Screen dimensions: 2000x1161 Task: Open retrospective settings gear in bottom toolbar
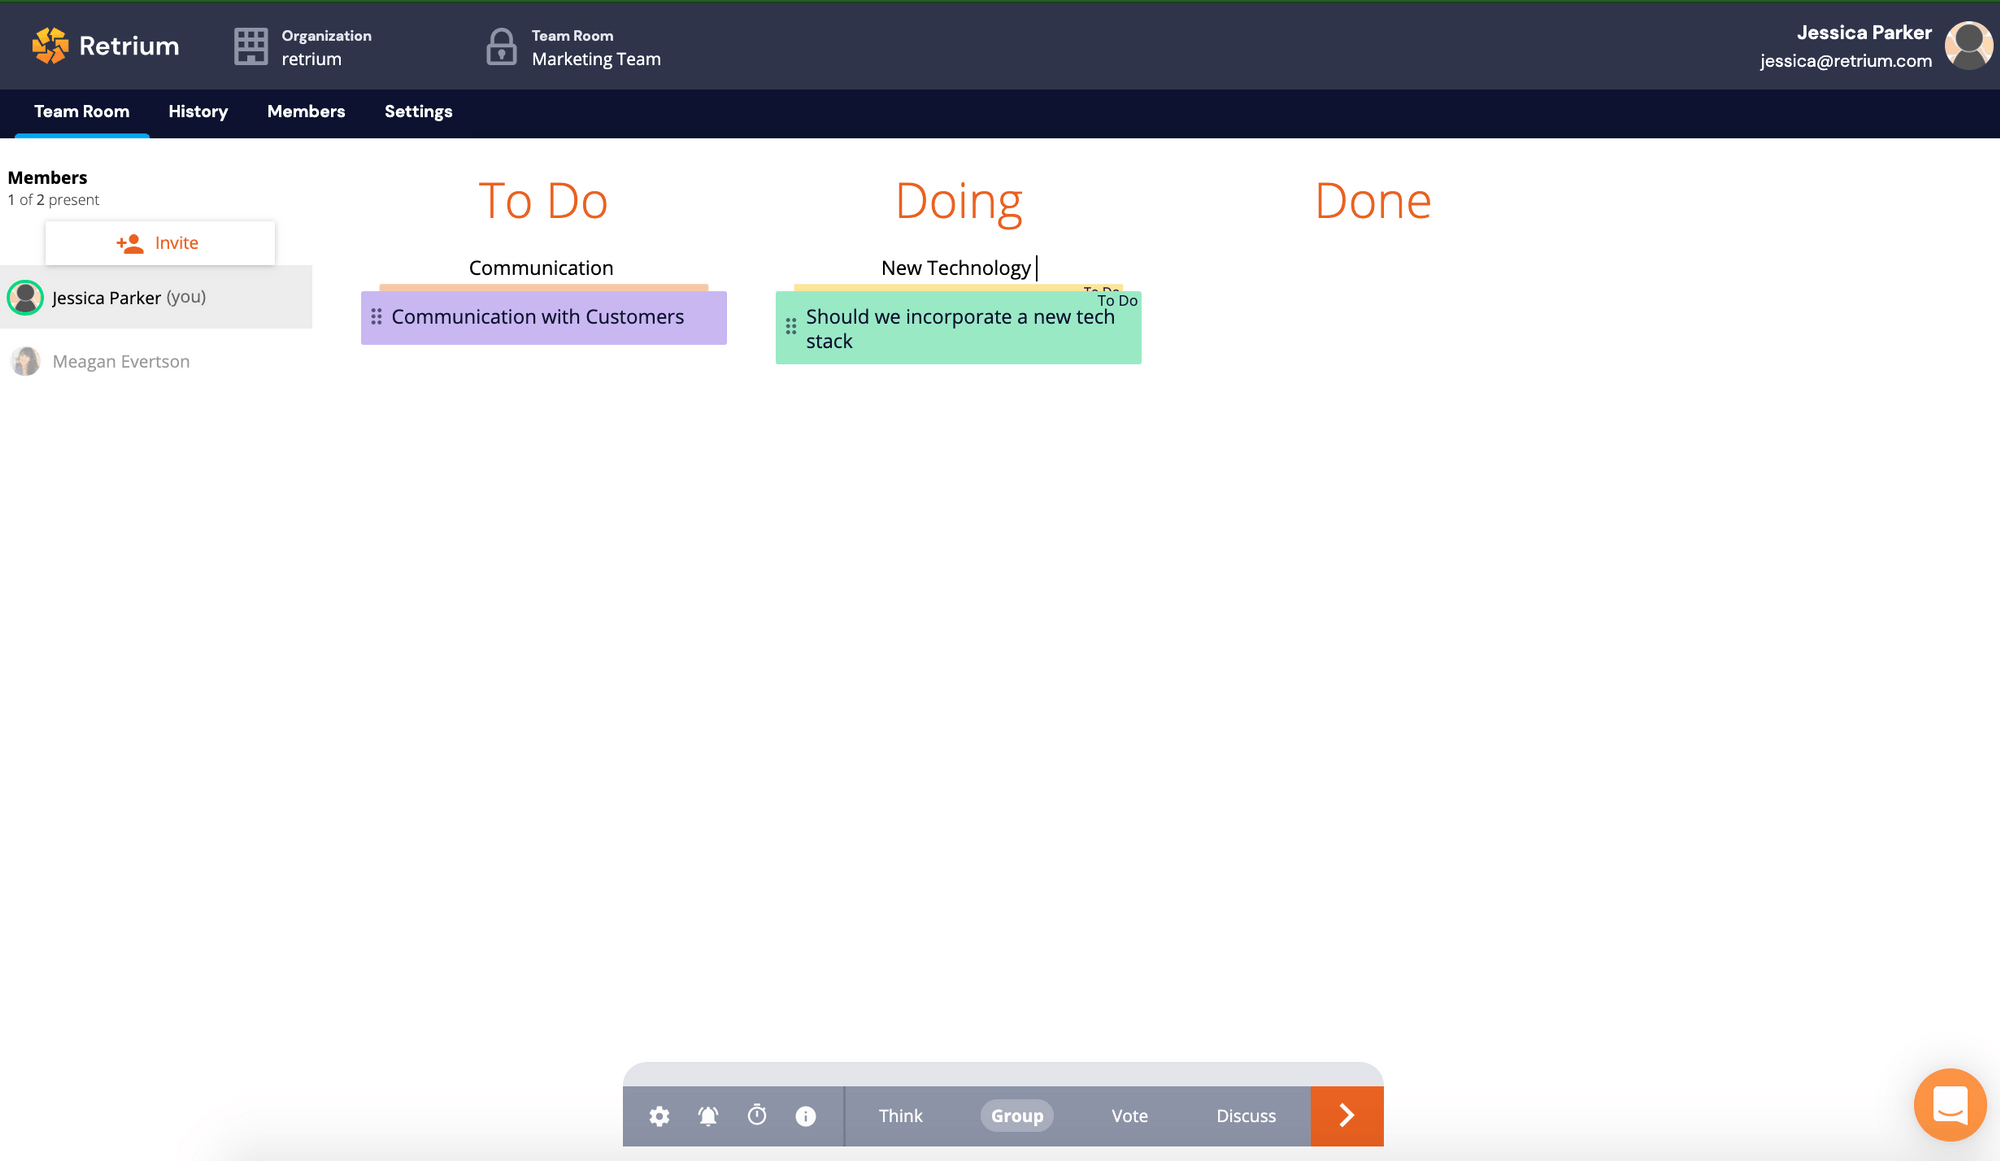tap(659, 1116)
